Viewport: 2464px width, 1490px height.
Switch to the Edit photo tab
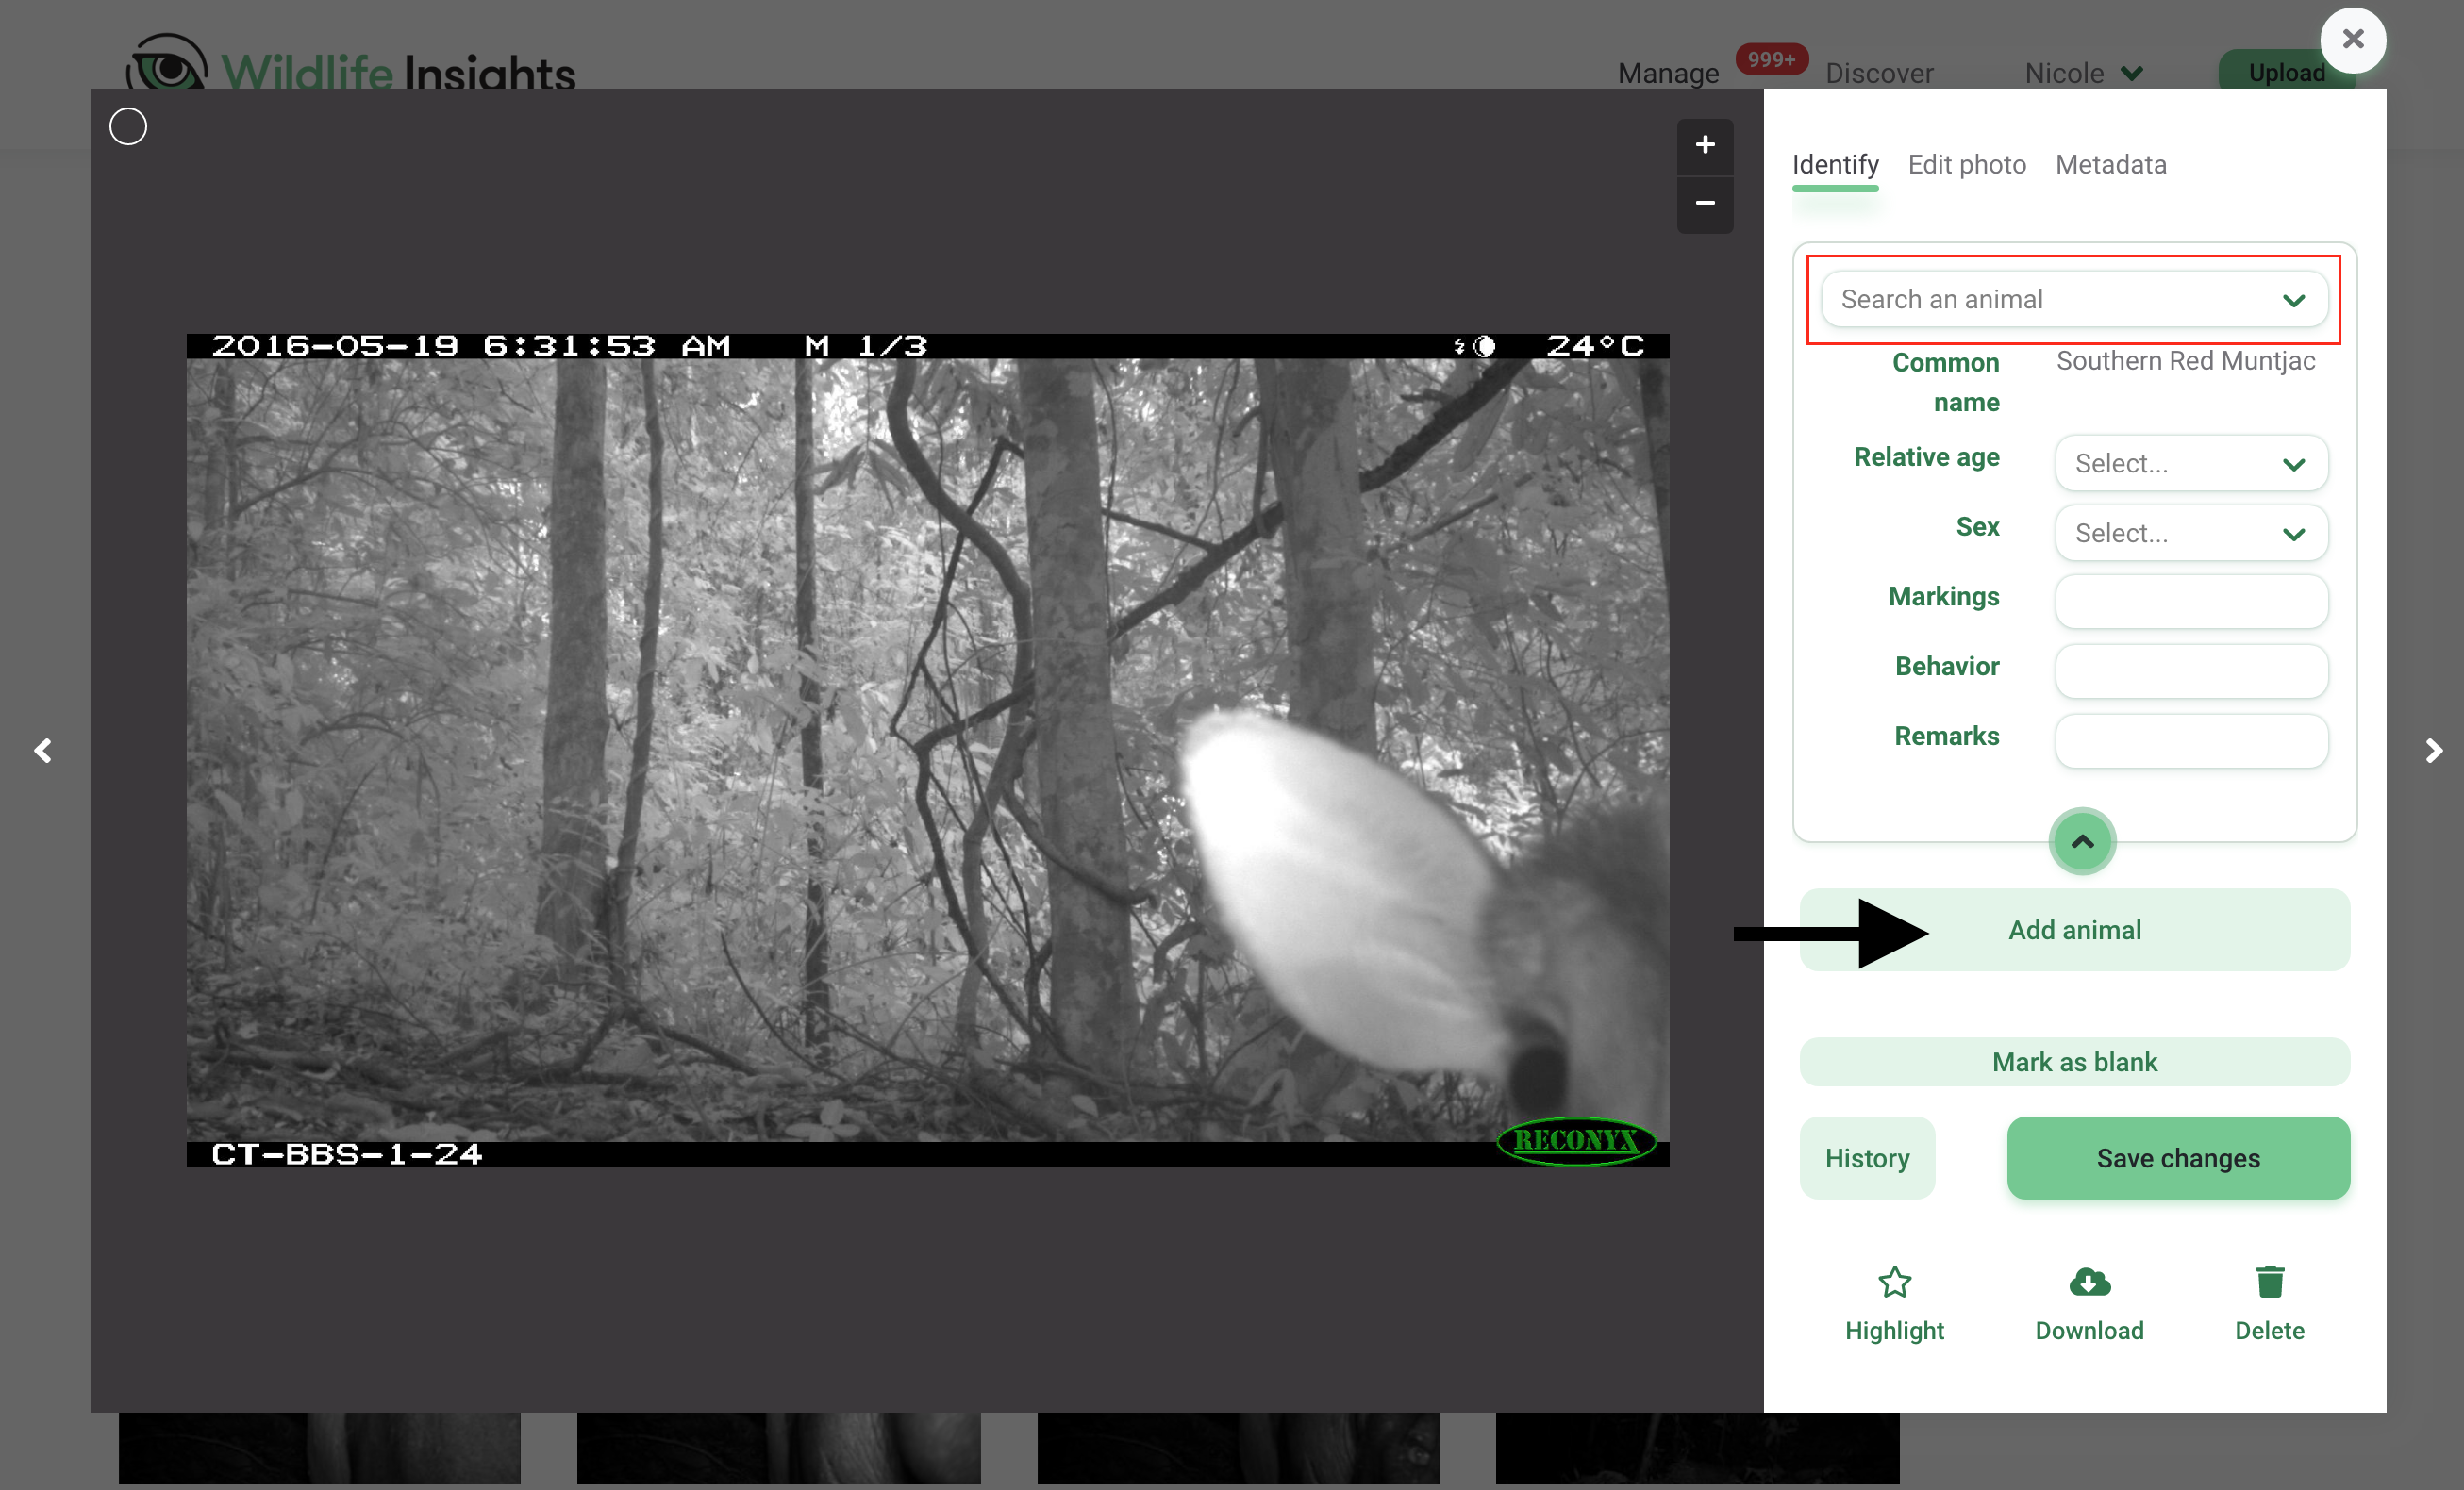coord(1967,165)
